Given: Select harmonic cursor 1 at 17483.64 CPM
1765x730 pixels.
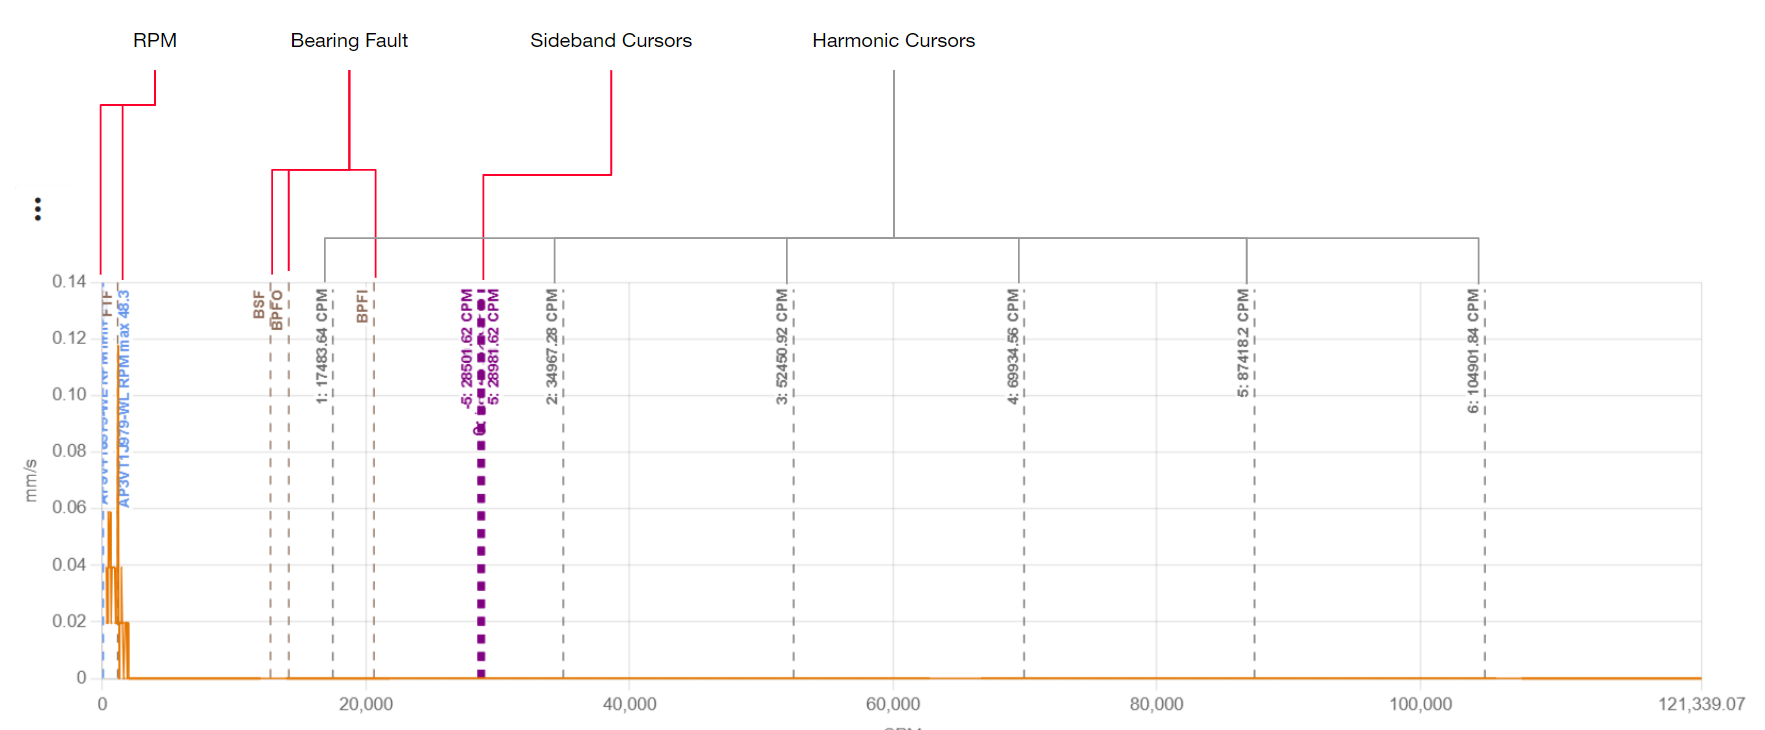Looking at the screenshot, I should [322, 346].
